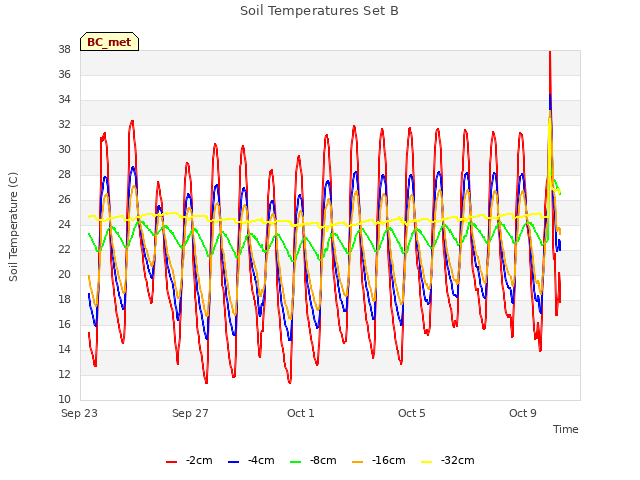Click the Oct 9 x-axis tick label
Image resolution: width=640 pixels, height=480 pixels.
coord(523,413)
